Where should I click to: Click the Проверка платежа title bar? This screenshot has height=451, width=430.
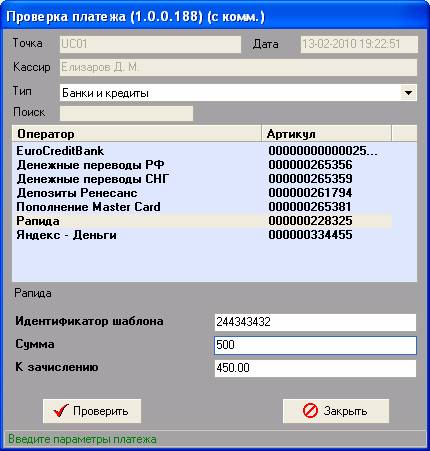(215, 16)
